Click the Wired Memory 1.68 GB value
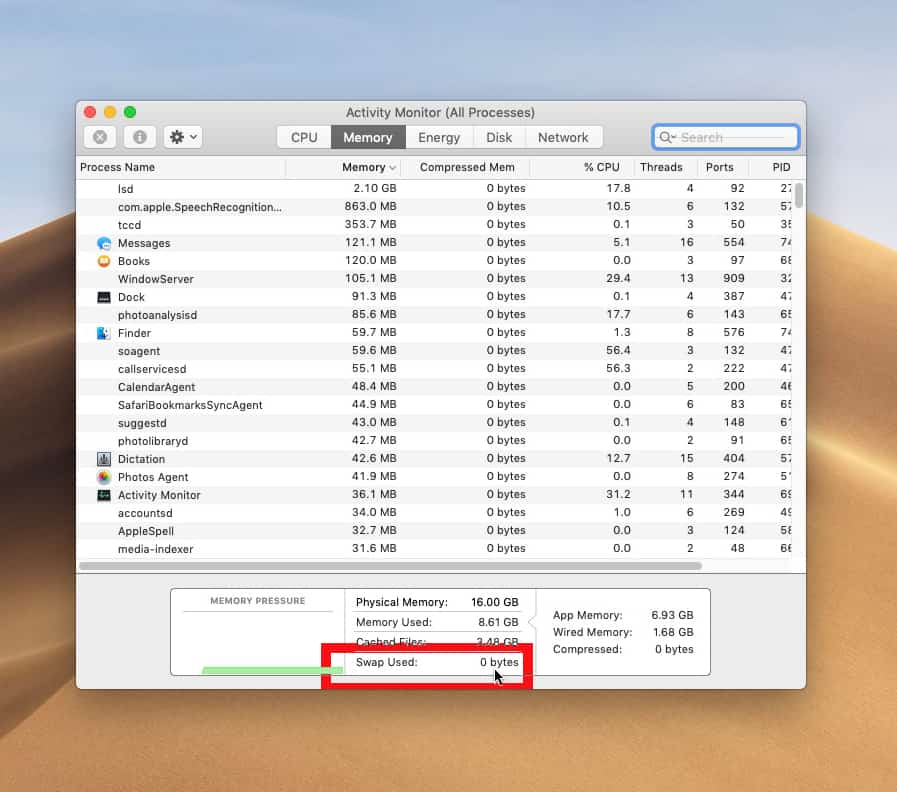The height and width of the screenshot is (792, 897). [673, 632]
